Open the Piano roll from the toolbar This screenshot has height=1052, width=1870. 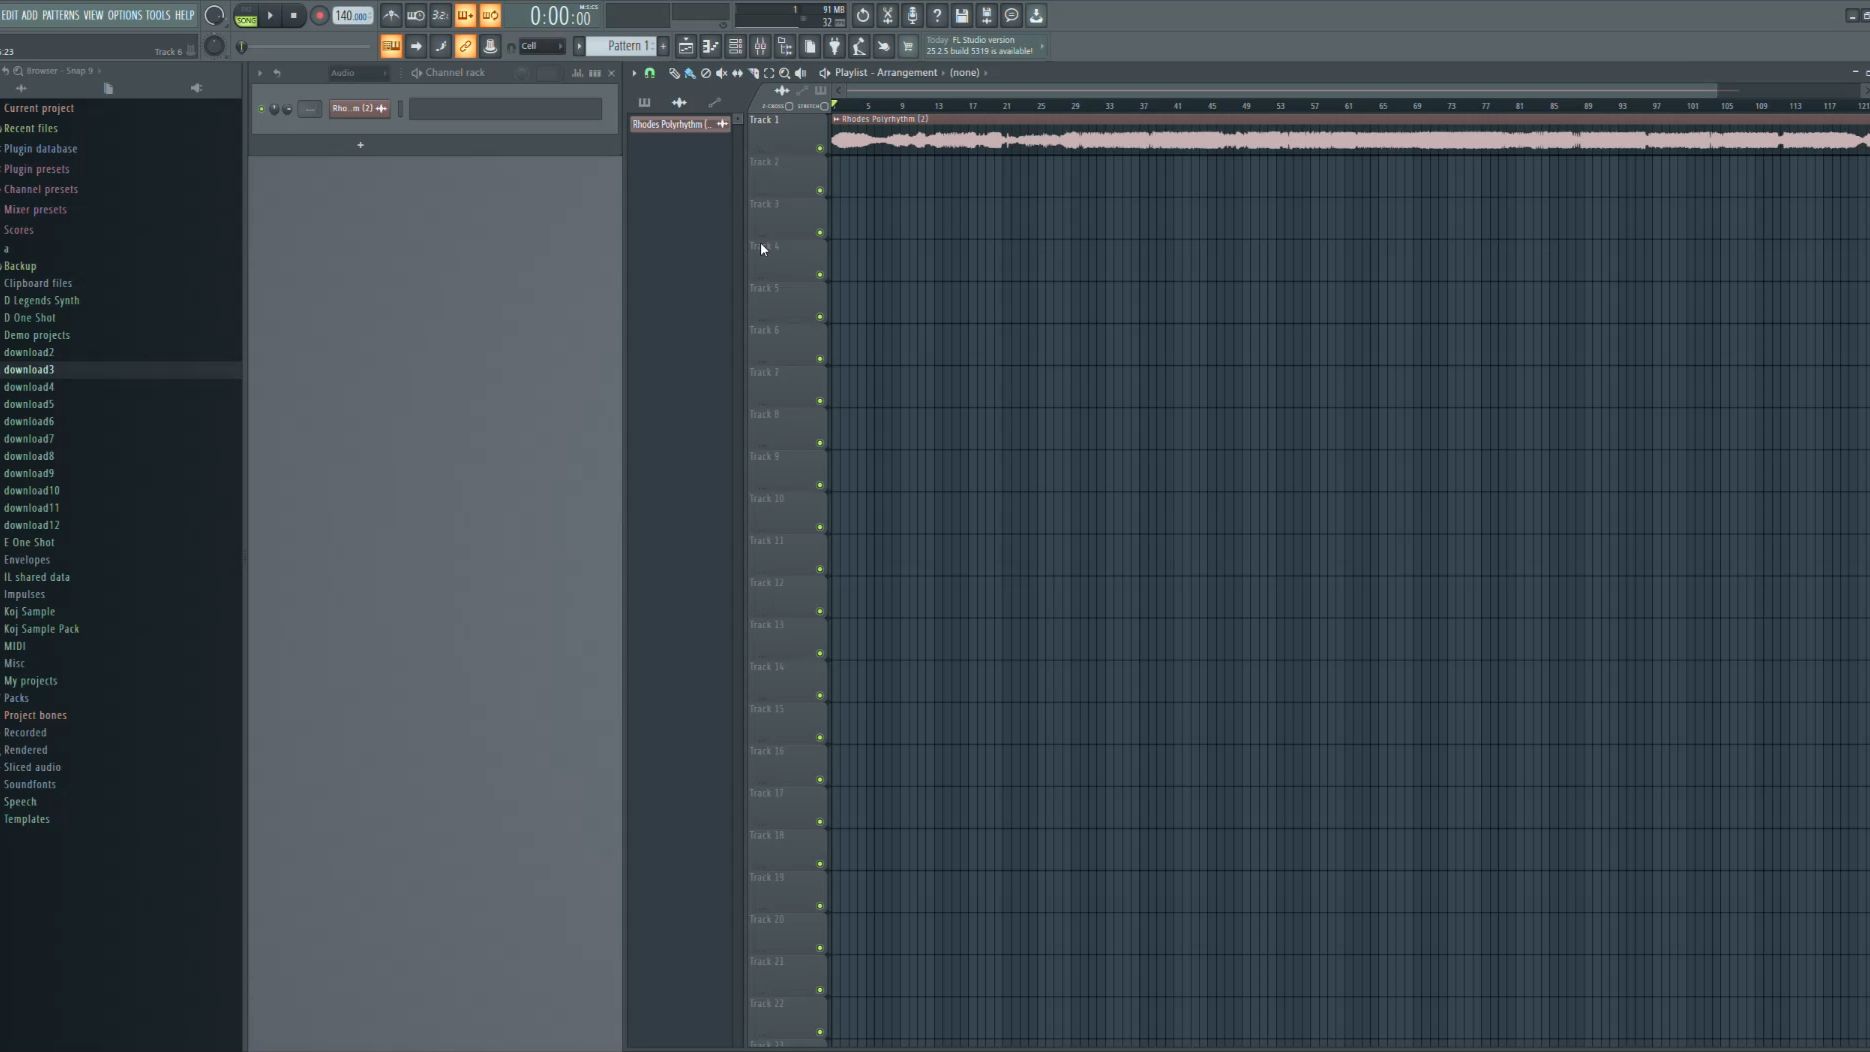(711, 46)
